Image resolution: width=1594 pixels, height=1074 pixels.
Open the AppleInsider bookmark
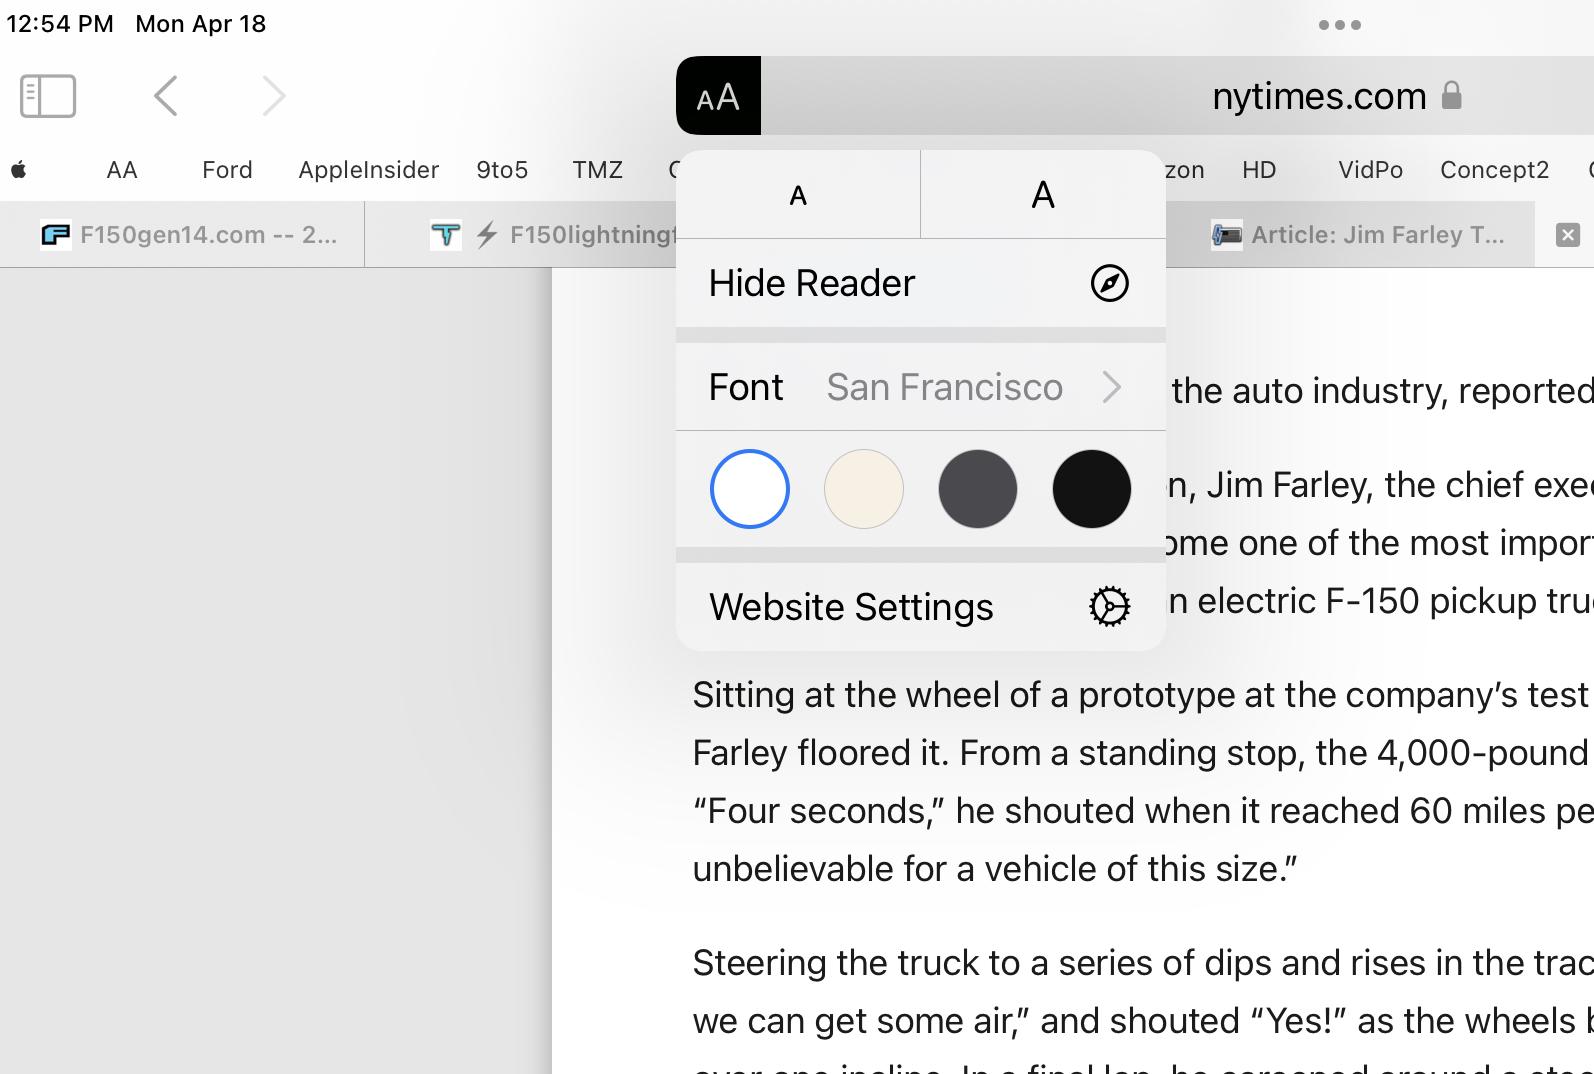[368, 170]
